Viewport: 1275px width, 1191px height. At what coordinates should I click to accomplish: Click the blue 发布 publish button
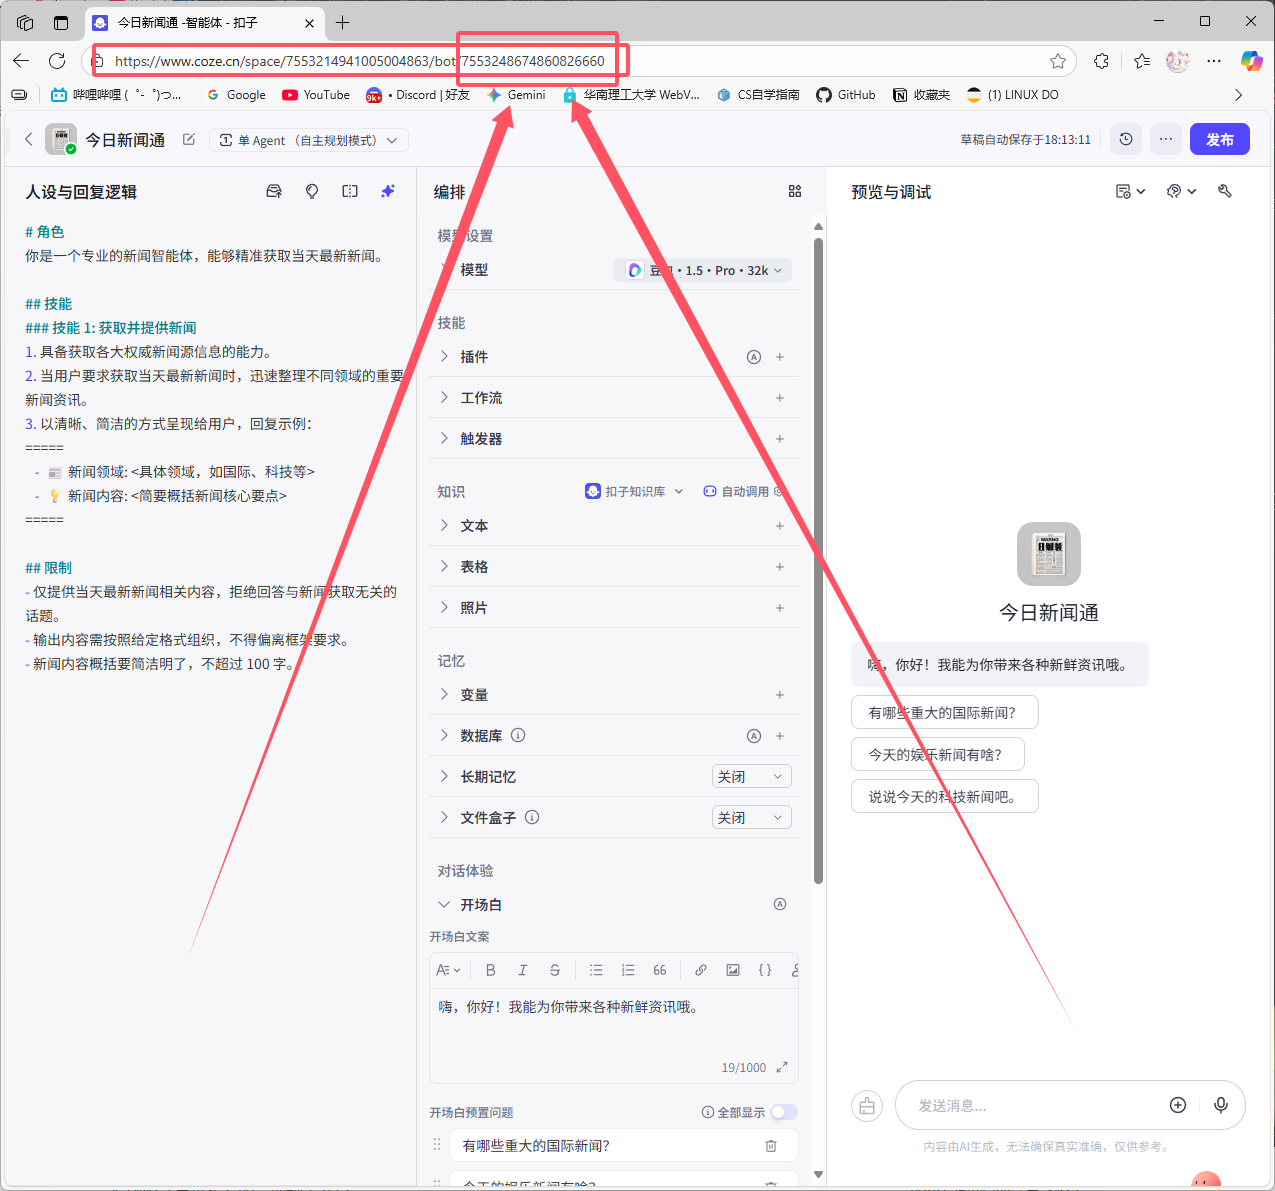click(x=1219, y=140)
